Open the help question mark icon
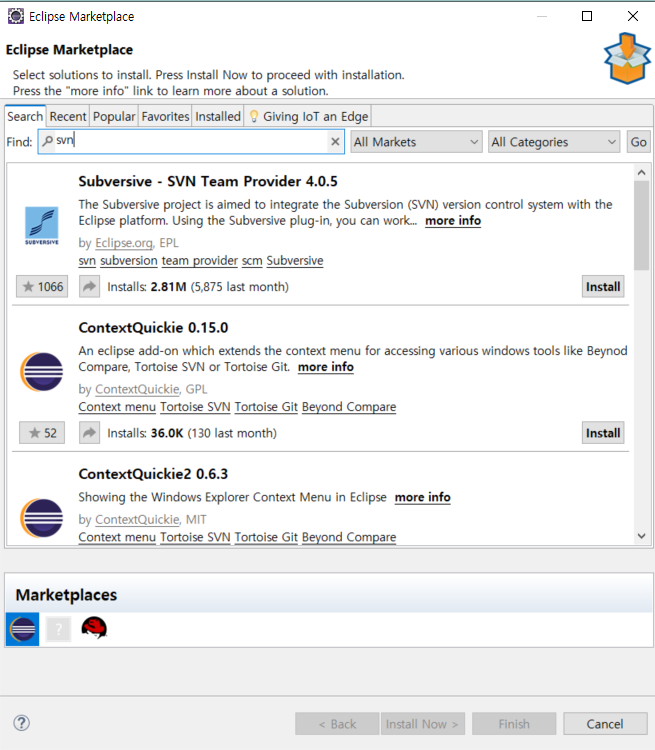 pos(22,723)
